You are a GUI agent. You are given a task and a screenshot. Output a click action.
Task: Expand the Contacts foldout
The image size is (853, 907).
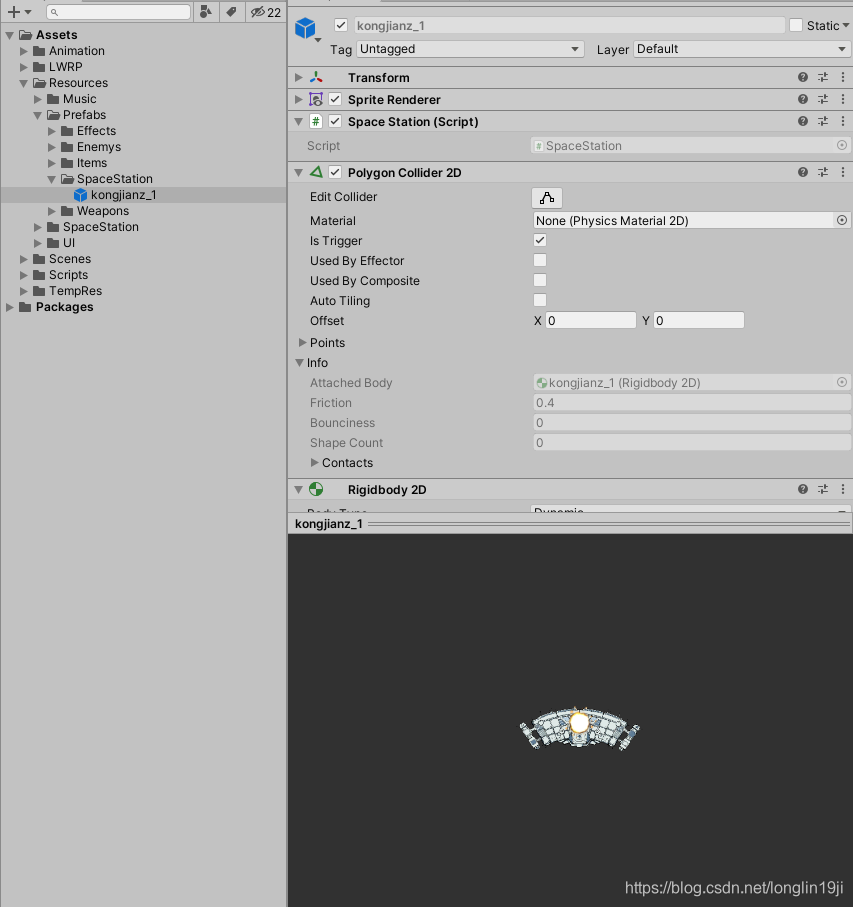coord(314,462)
